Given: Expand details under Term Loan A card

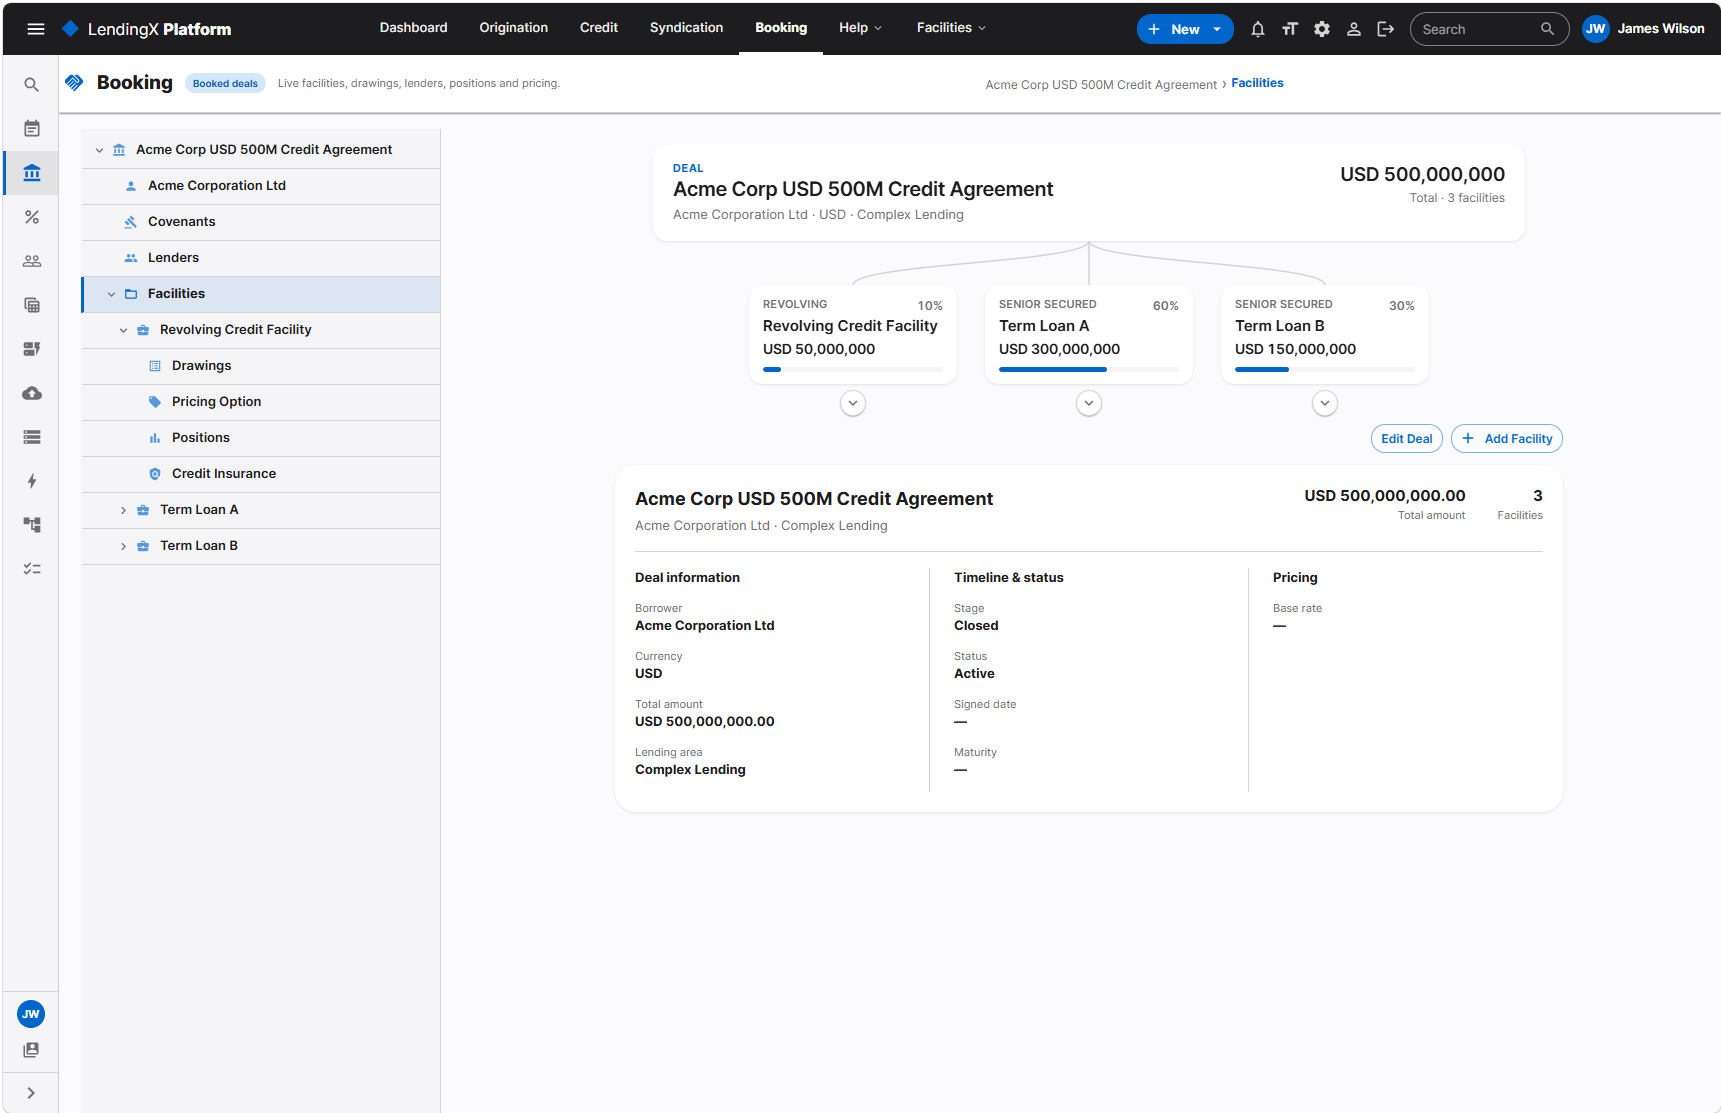Looking at the screenshot, I should coord(1089,403).
